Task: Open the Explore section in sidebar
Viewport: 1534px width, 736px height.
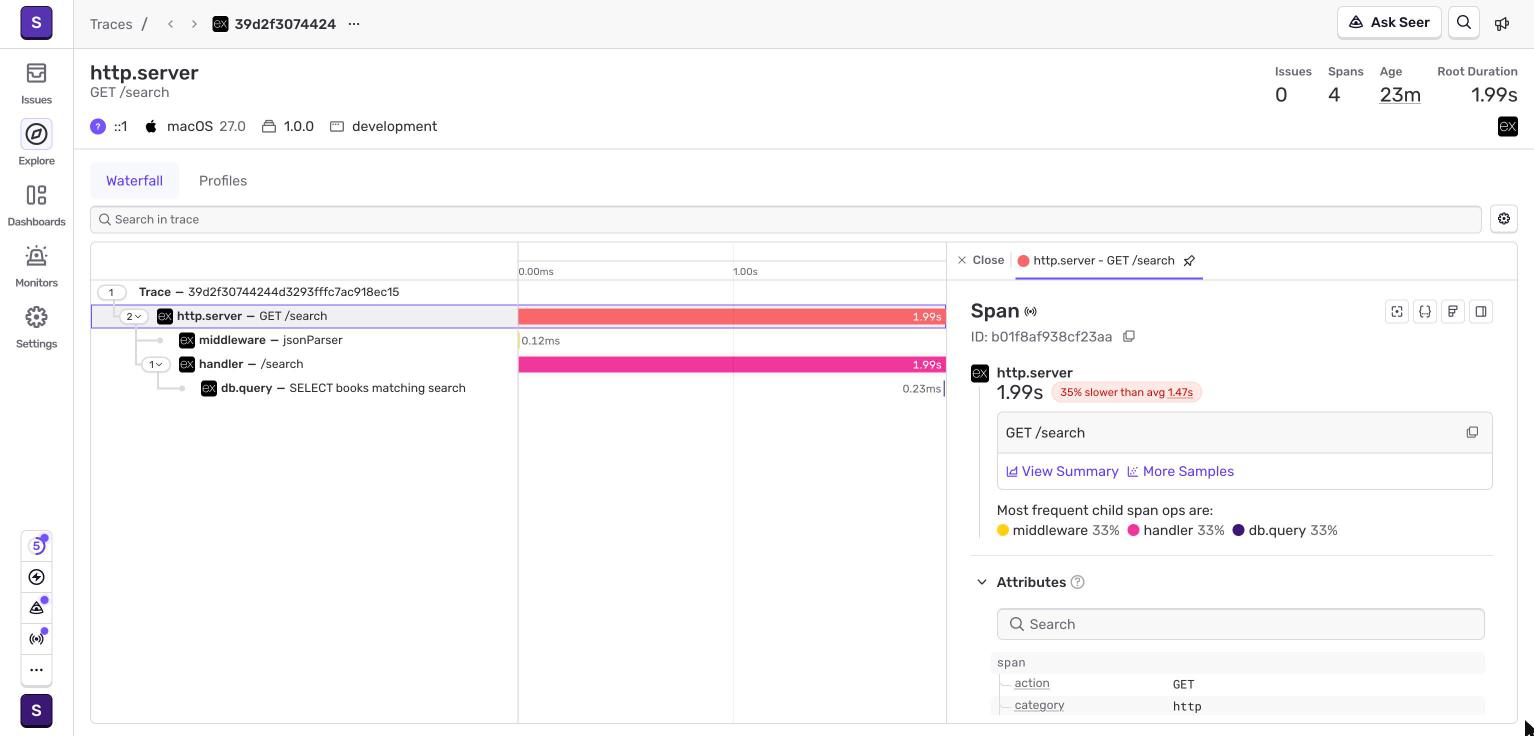Action: tap(36, 144)
